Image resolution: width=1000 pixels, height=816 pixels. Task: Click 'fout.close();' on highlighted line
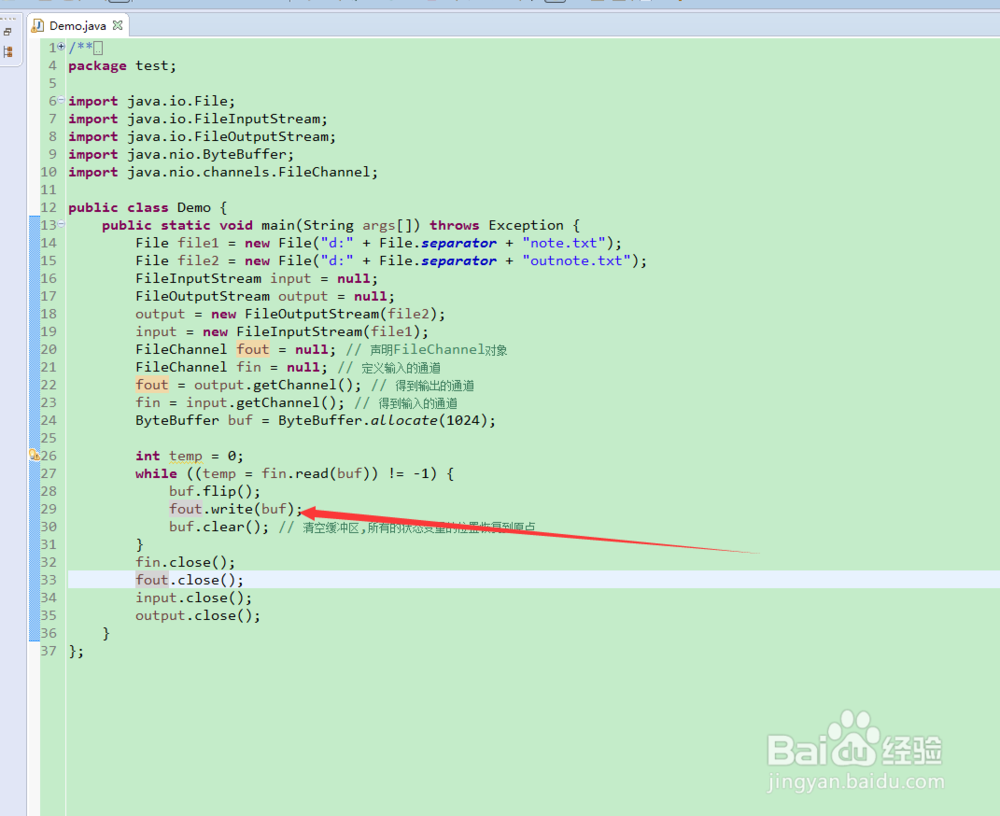(x=189, y=581)
